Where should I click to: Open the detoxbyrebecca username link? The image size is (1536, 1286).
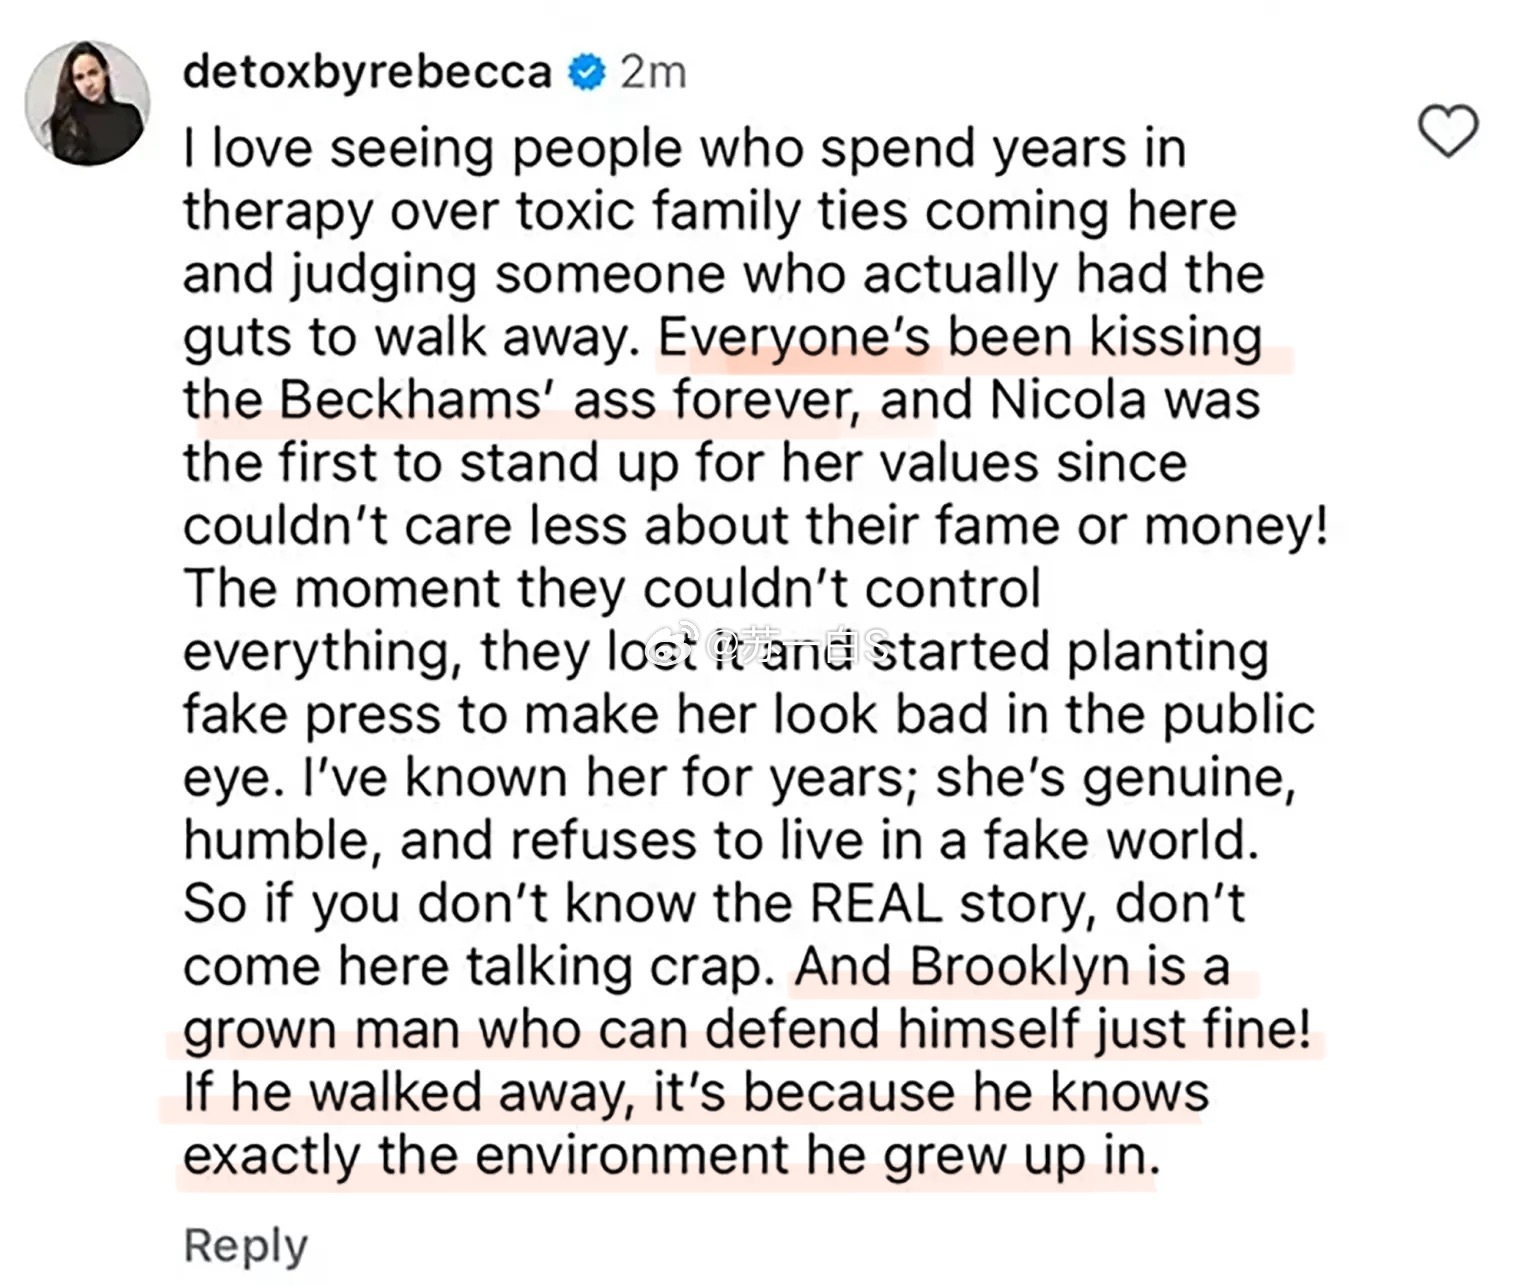(367, 73)
